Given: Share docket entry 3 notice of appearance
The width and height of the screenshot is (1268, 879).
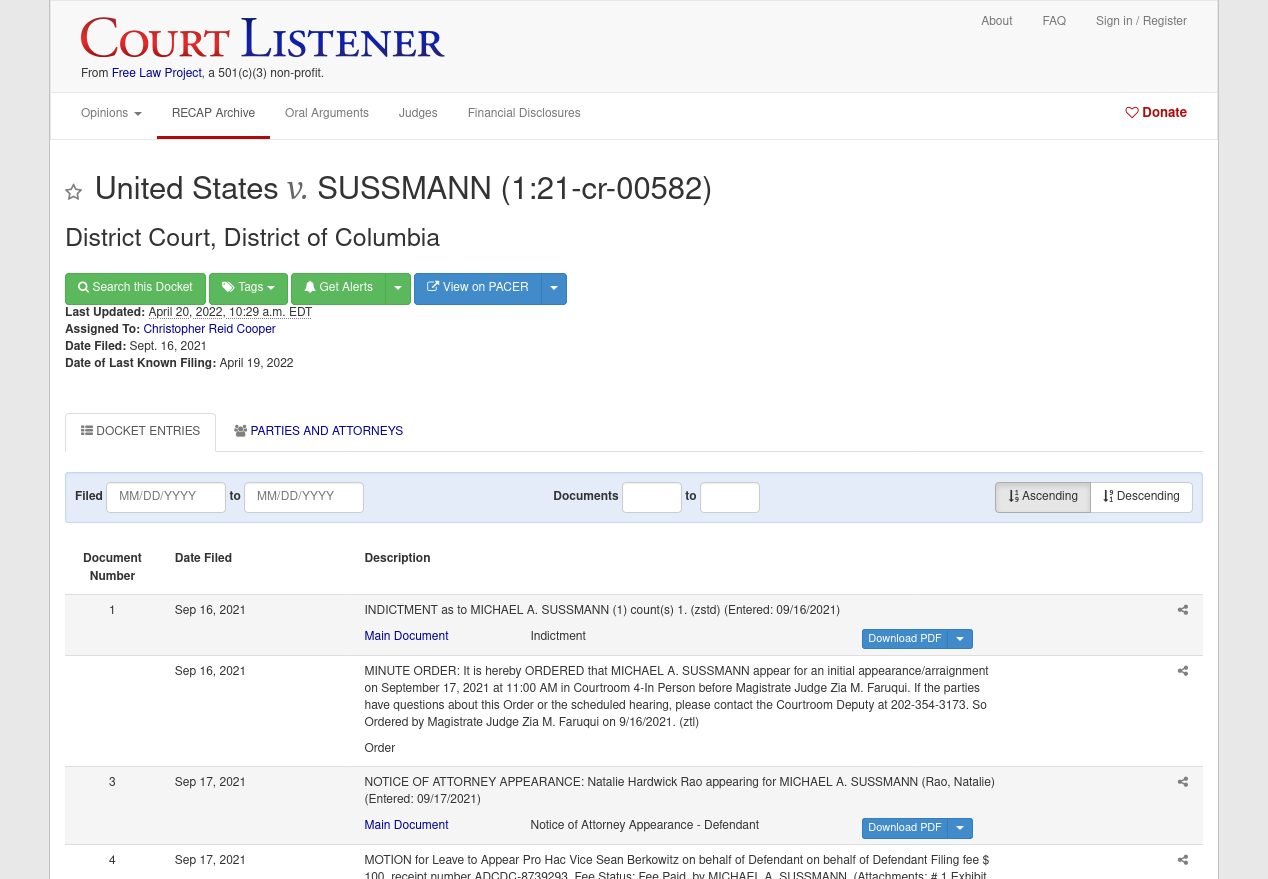Looking at the screenshot, I should 1183,782.
